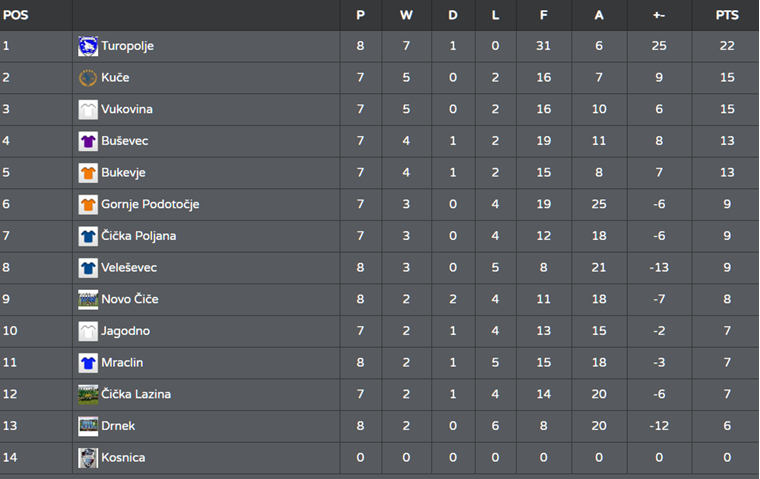Click Turopolje's 22 points cell
760x479 pixels.
point(727,46)
